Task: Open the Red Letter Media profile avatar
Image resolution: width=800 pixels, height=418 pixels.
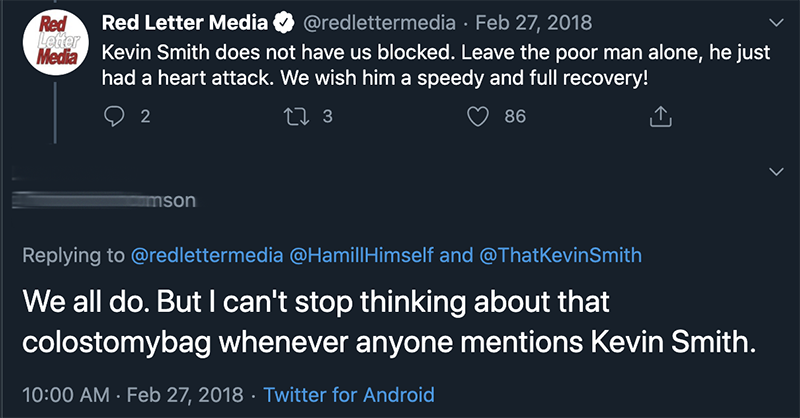Action: click(56, 42)
